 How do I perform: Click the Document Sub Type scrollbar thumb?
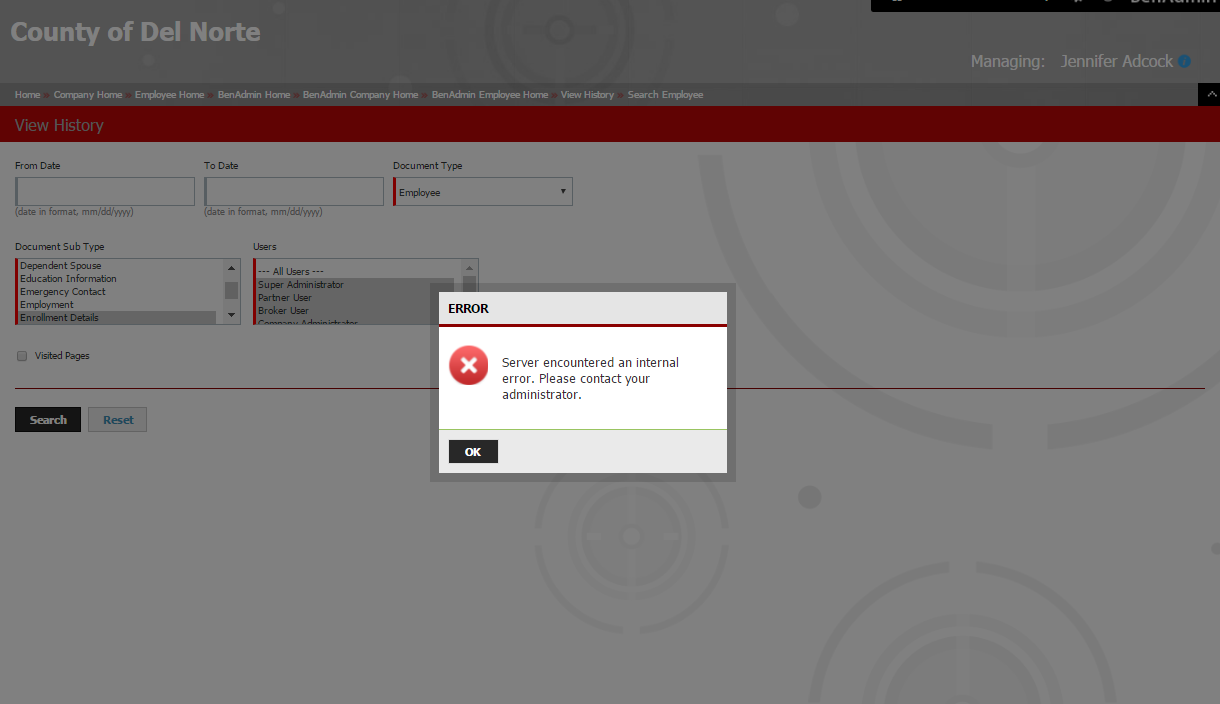tap(232, 290)
